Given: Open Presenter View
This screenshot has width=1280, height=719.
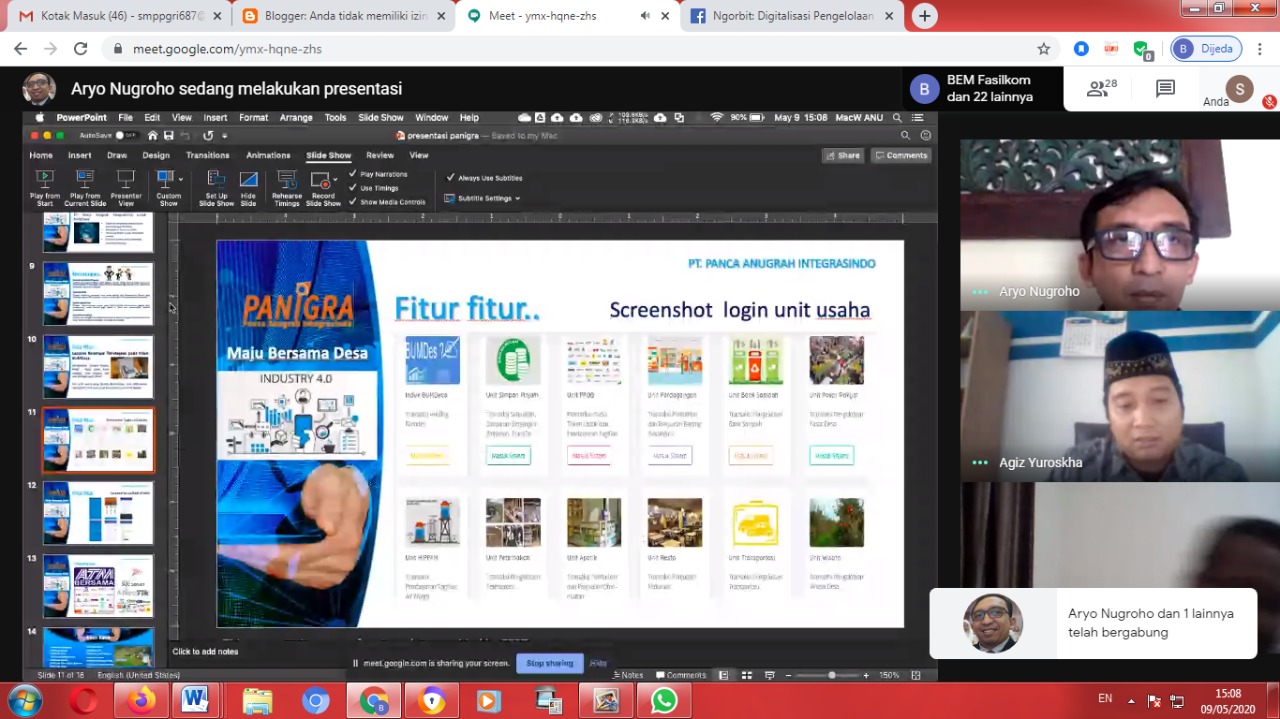Looking at the screenshot, I should tap(126, 180).
